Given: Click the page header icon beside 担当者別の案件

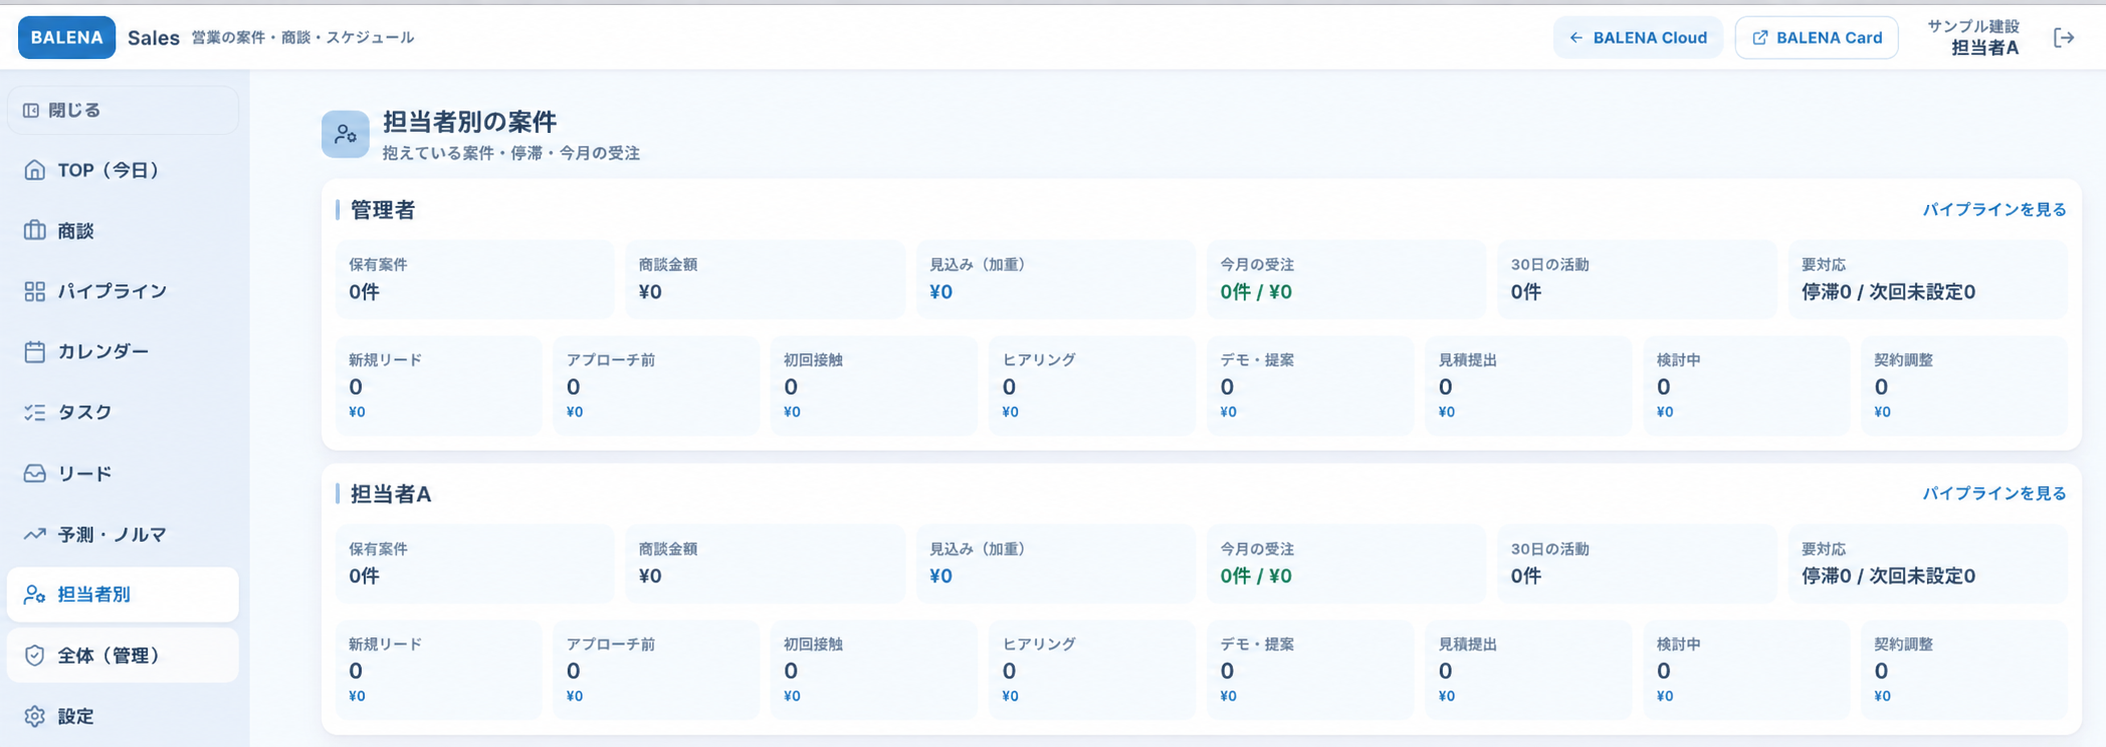Looking at the screenshot, I should [345, 134].
